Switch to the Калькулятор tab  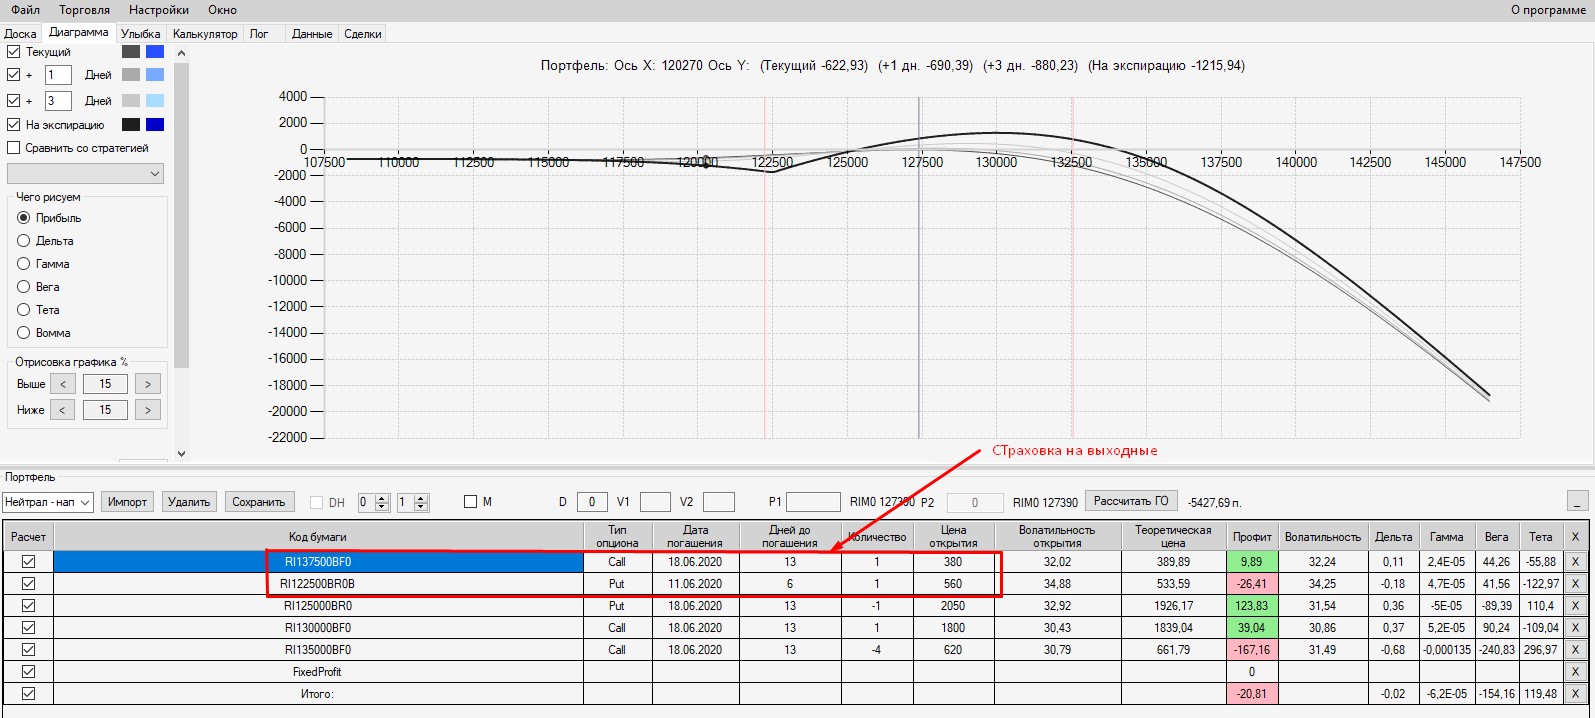click(x=205, y=34)
